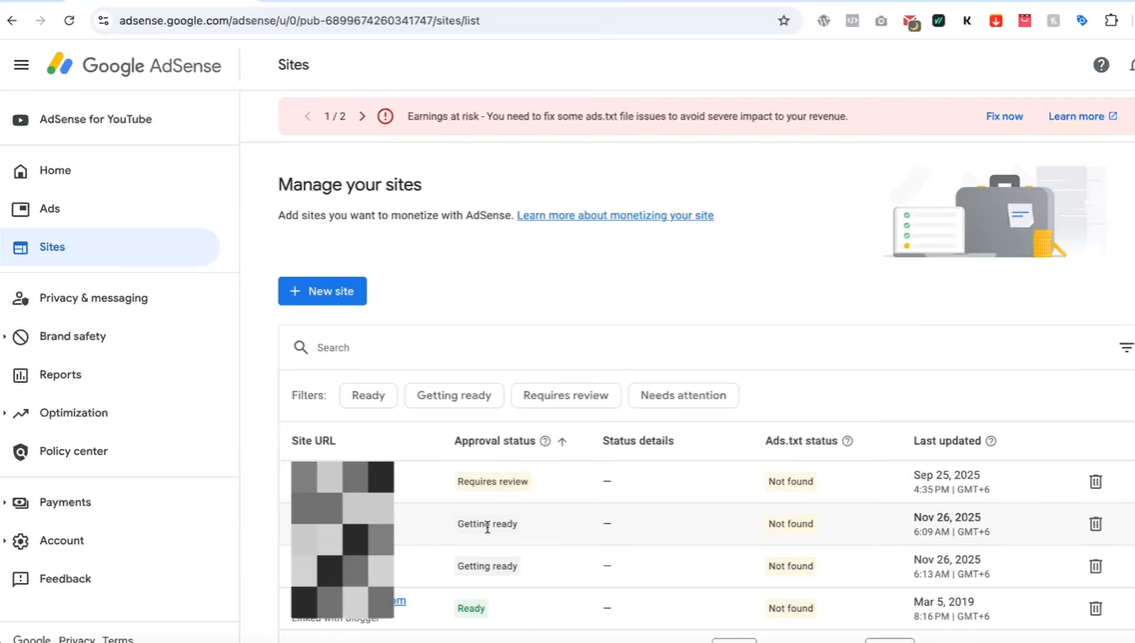Open the Help question mark icon
This screenshot has height=643, width=1135.
point(1101,65)
